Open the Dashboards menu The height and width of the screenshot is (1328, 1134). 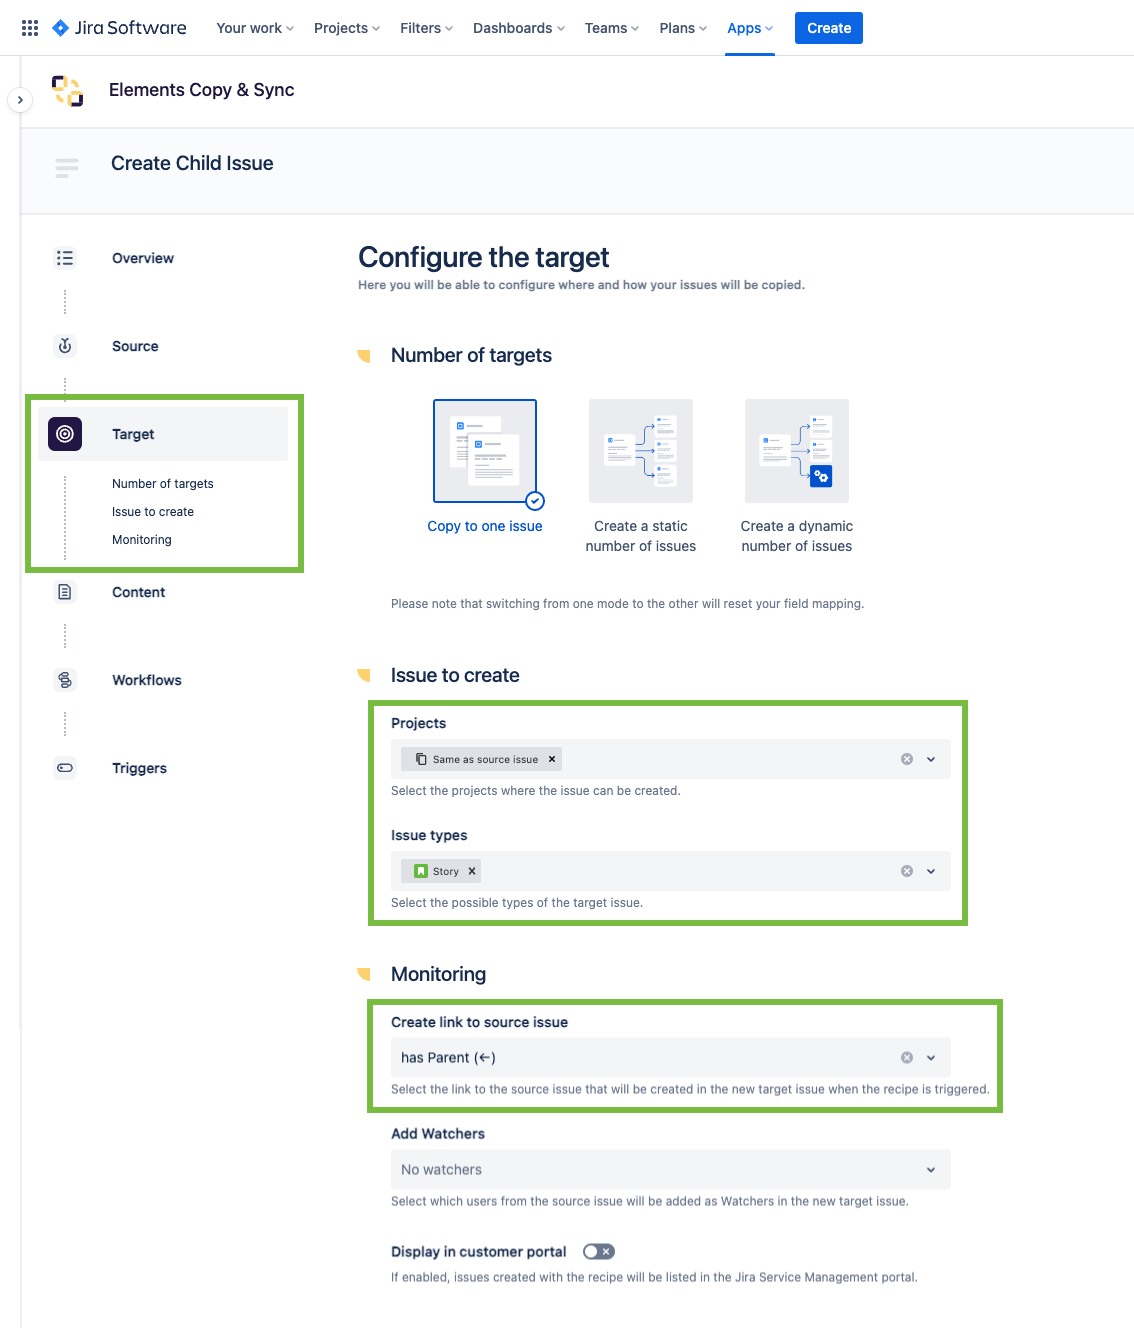coord(518,28)
